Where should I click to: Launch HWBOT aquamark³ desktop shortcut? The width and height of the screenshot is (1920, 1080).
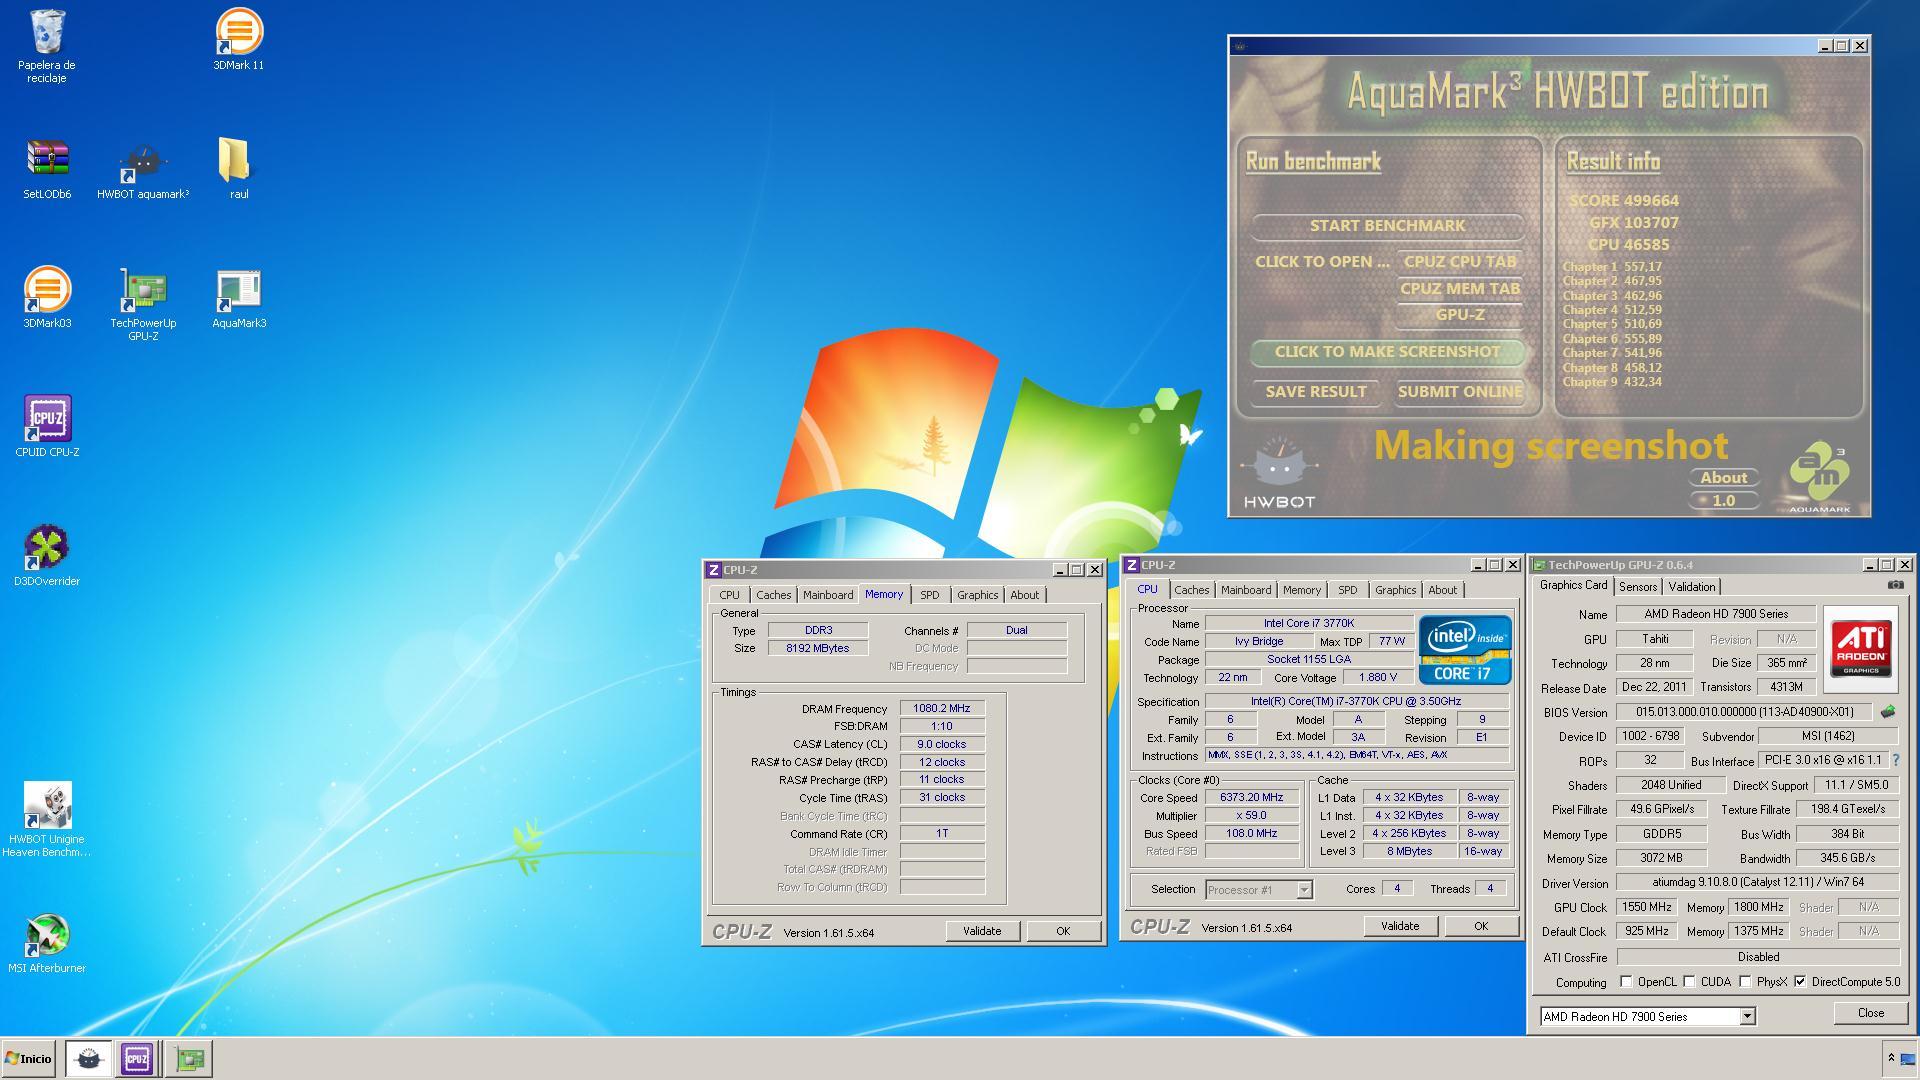[x=143, y=168]
